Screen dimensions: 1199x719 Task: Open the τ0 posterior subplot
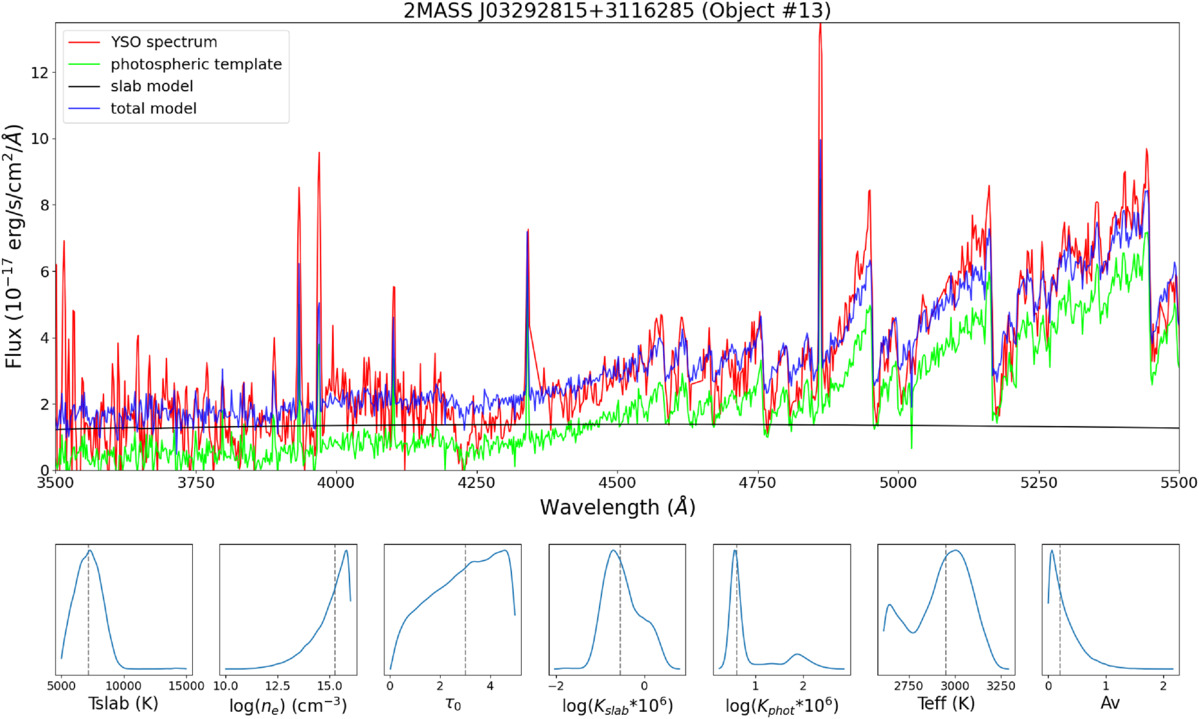tap(453, 609)
